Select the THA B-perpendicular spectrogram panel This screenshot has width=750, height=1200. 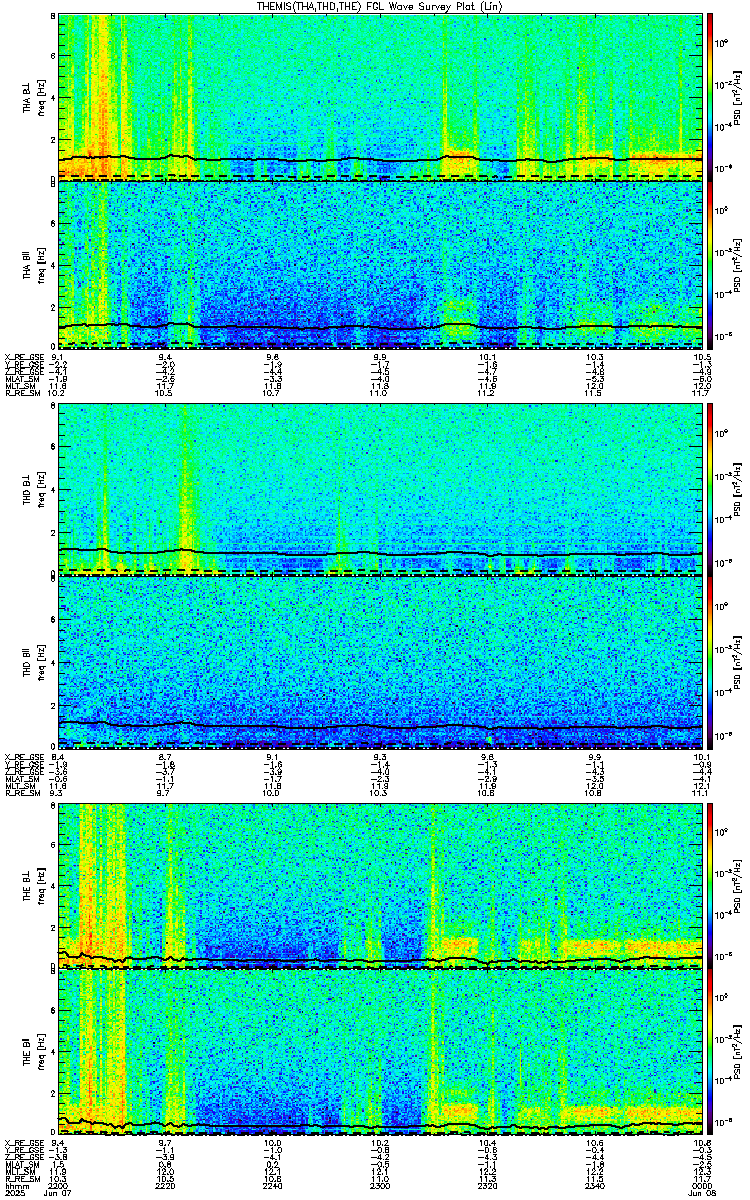tap(380, 96)
